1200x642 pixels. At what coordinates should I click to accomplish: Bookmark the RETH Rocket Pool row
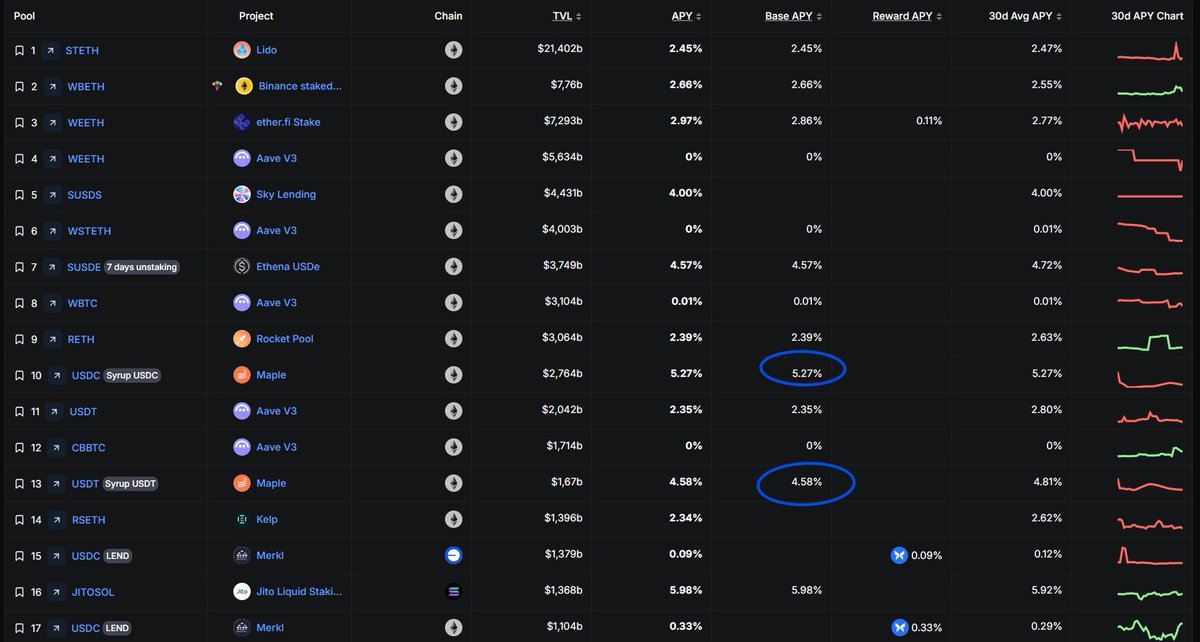tap(19, 339)
